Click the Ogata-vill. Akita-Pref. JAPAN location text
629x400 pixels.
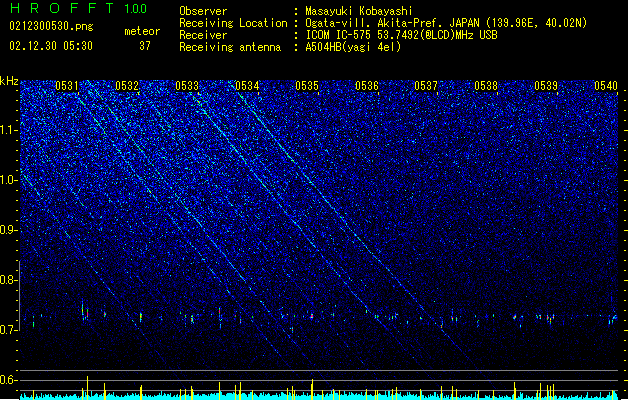point(446,23)
